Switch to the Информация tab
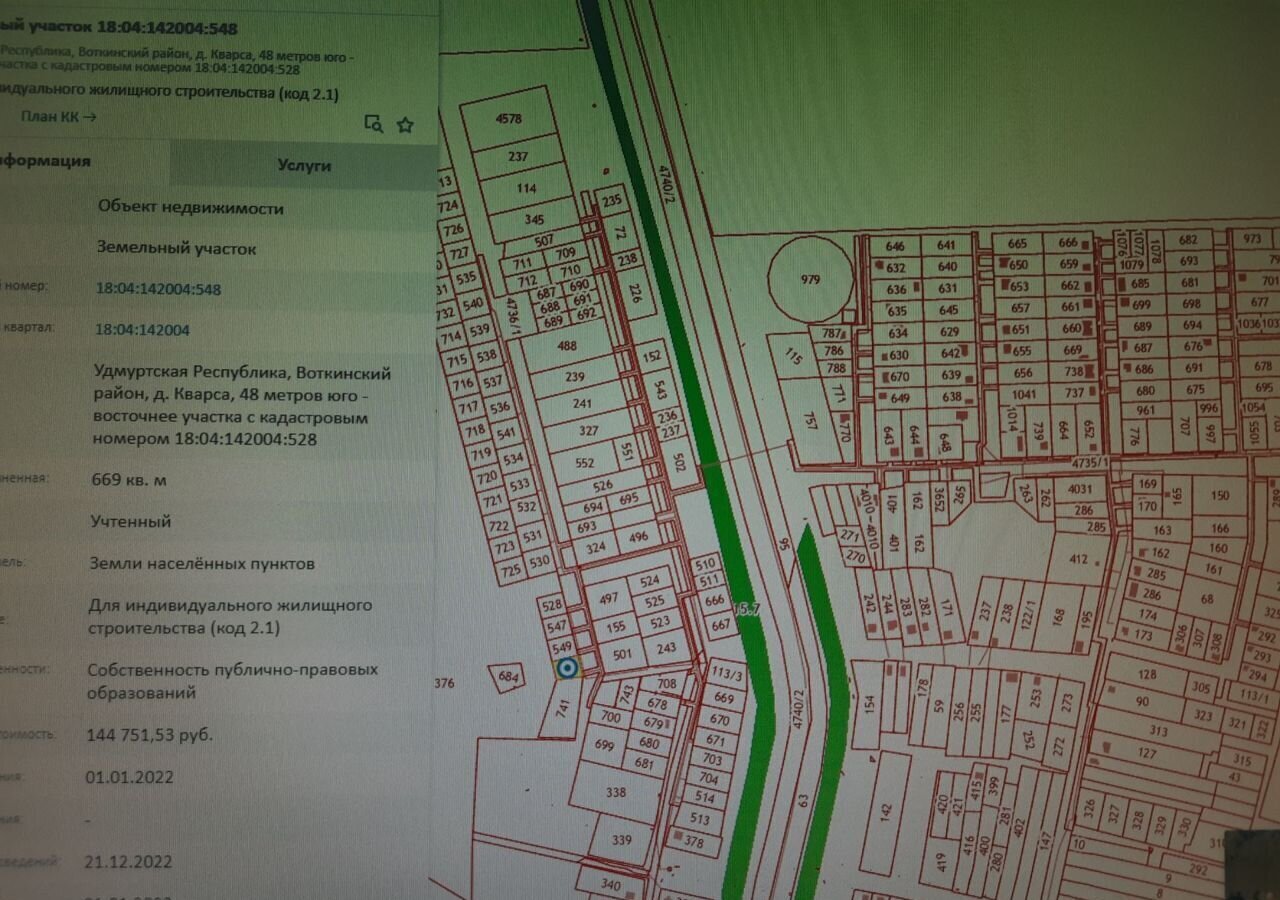 45,161
